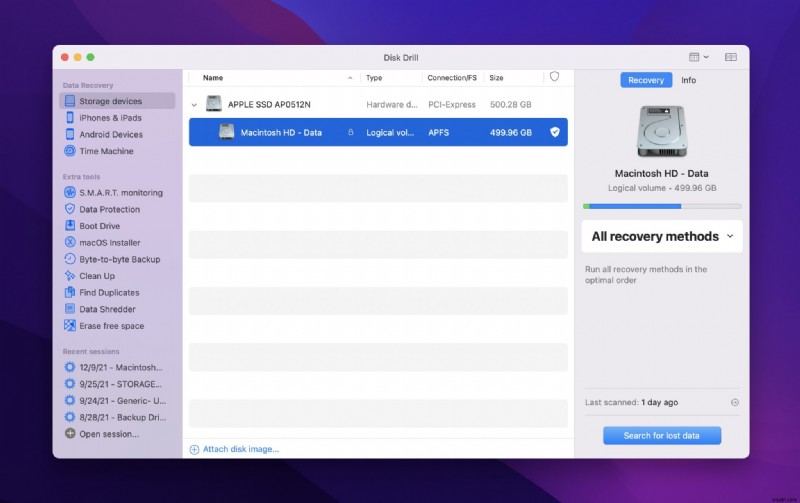Click the 500.28 GB size cell

510,105
